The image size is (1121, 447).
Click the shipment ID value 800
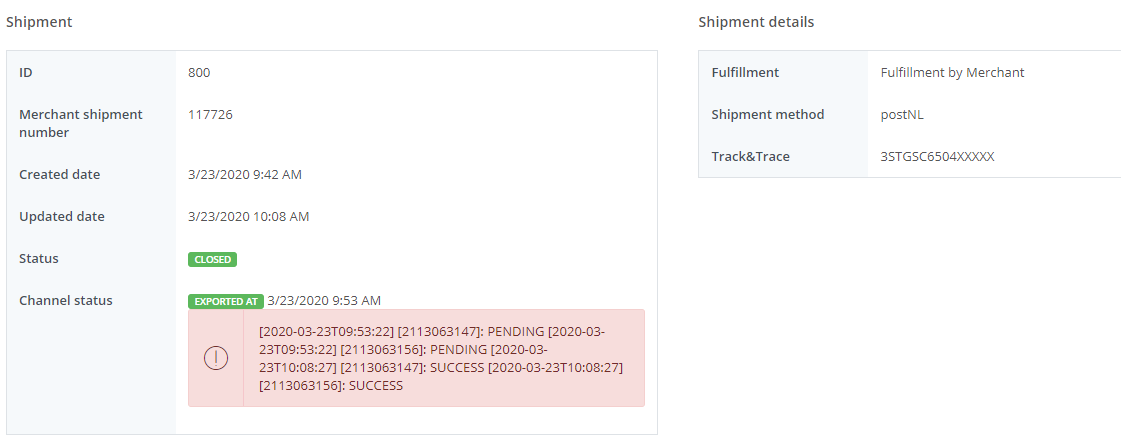click(199, 73)
